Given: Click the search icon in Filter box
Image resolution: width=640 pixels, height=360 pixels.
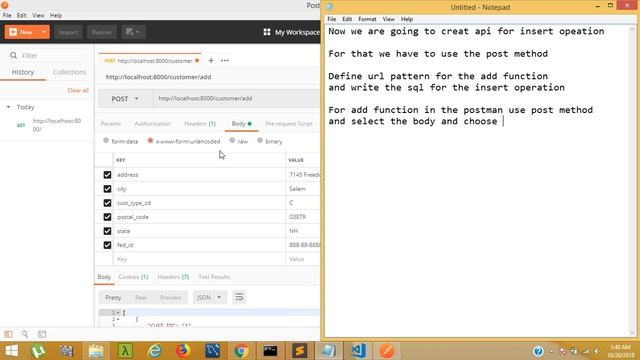Looking at the screenshot, I should (13, 56).
